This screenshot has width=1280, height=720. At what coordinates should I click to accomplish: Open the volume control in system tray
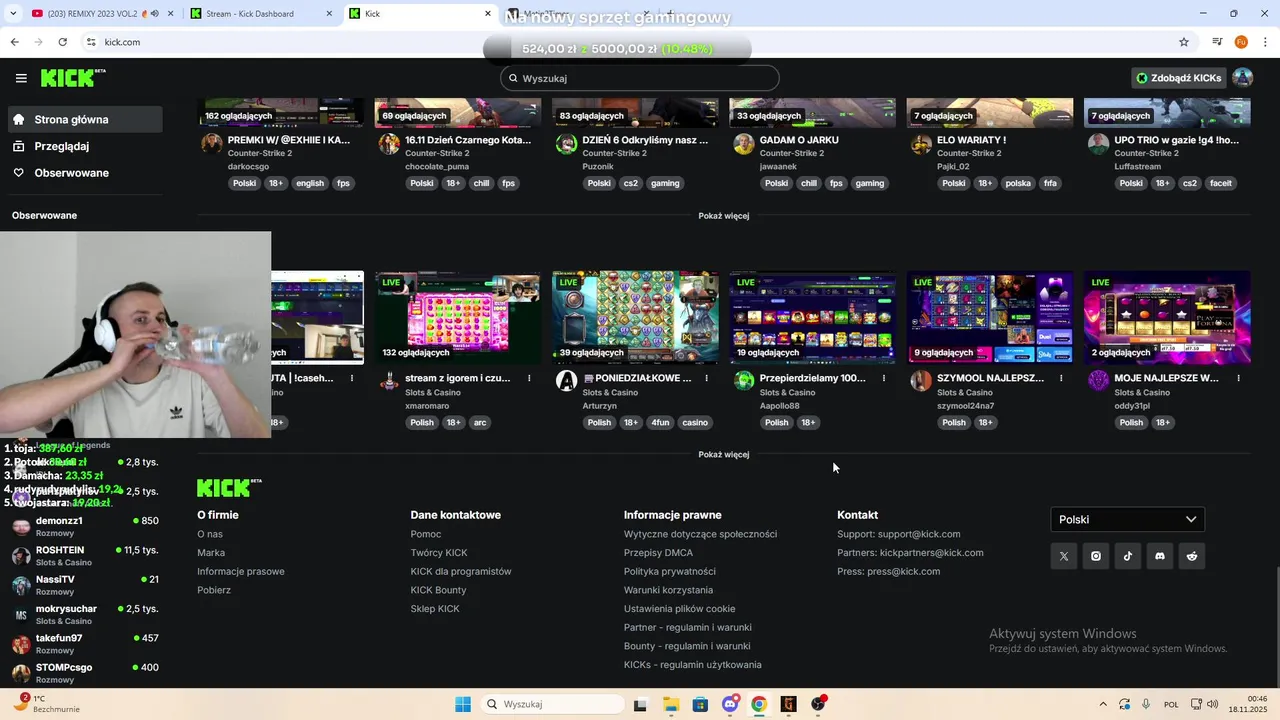point(1212,704)
